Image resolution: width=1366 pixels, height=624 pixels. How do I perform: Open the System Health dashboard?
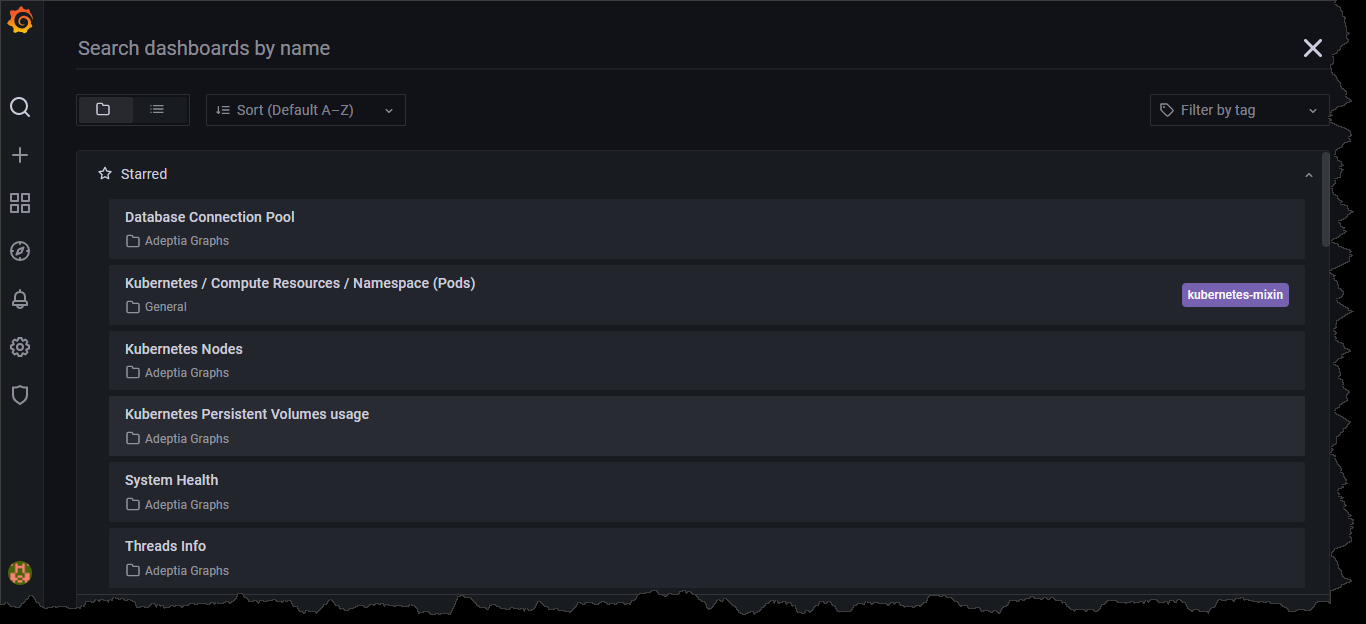[x=707, y=492]
